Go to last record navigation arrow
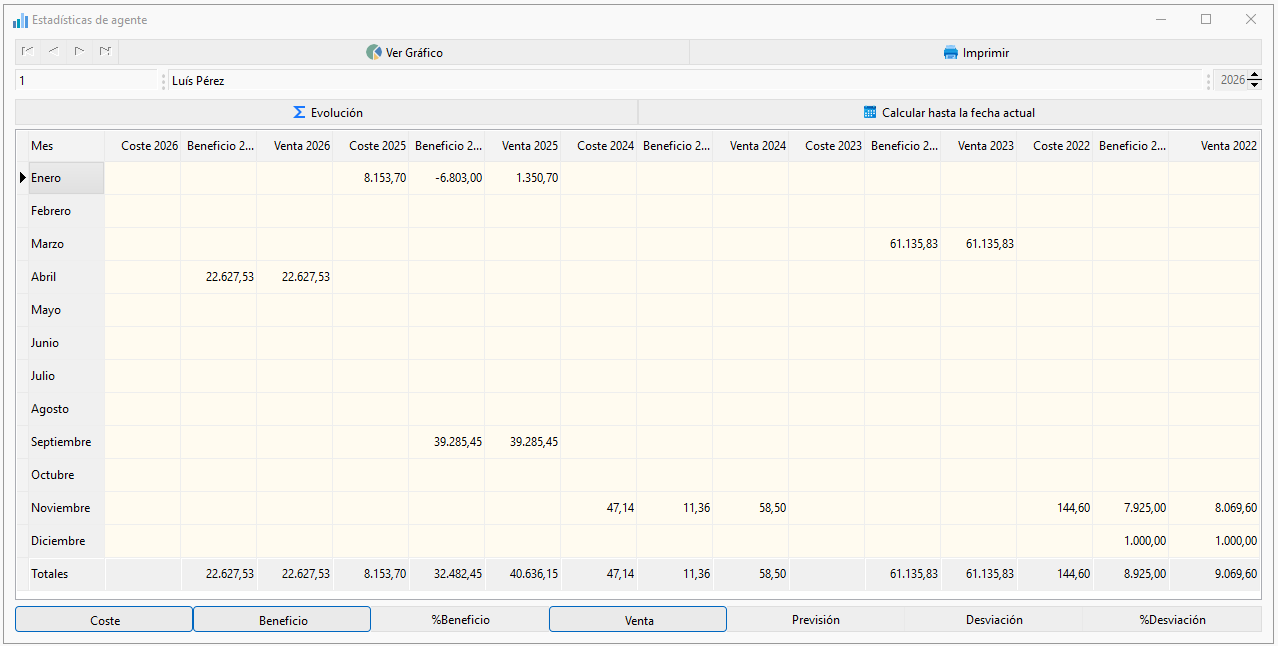The width and height of the screenshot is (1278, 646). [x=105, y=52]
